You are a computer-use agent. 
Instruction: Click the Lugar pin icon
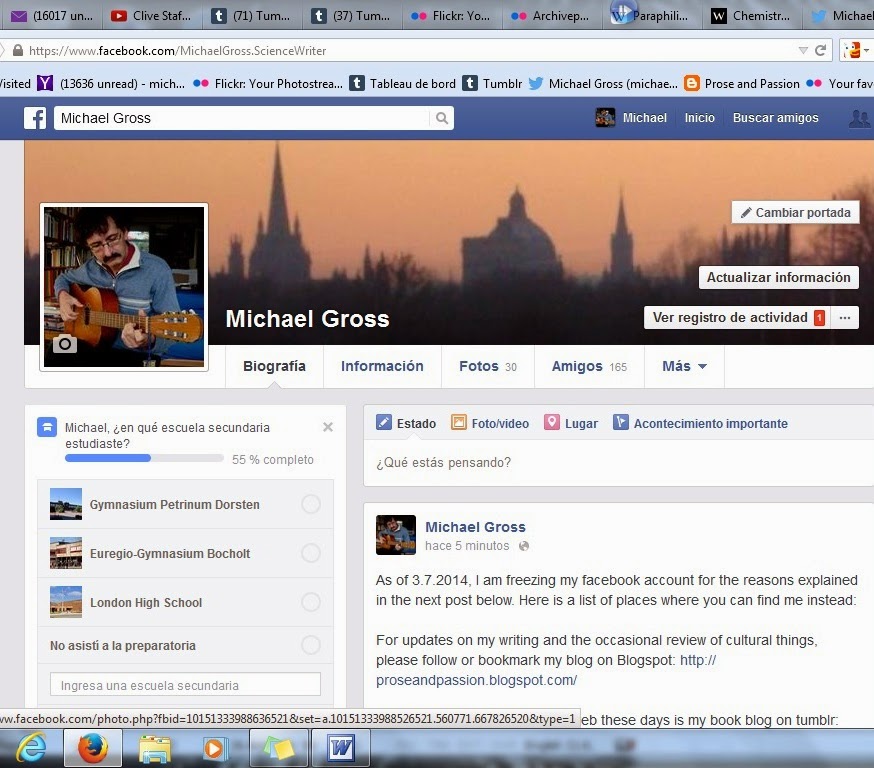(x=551, y=422)
